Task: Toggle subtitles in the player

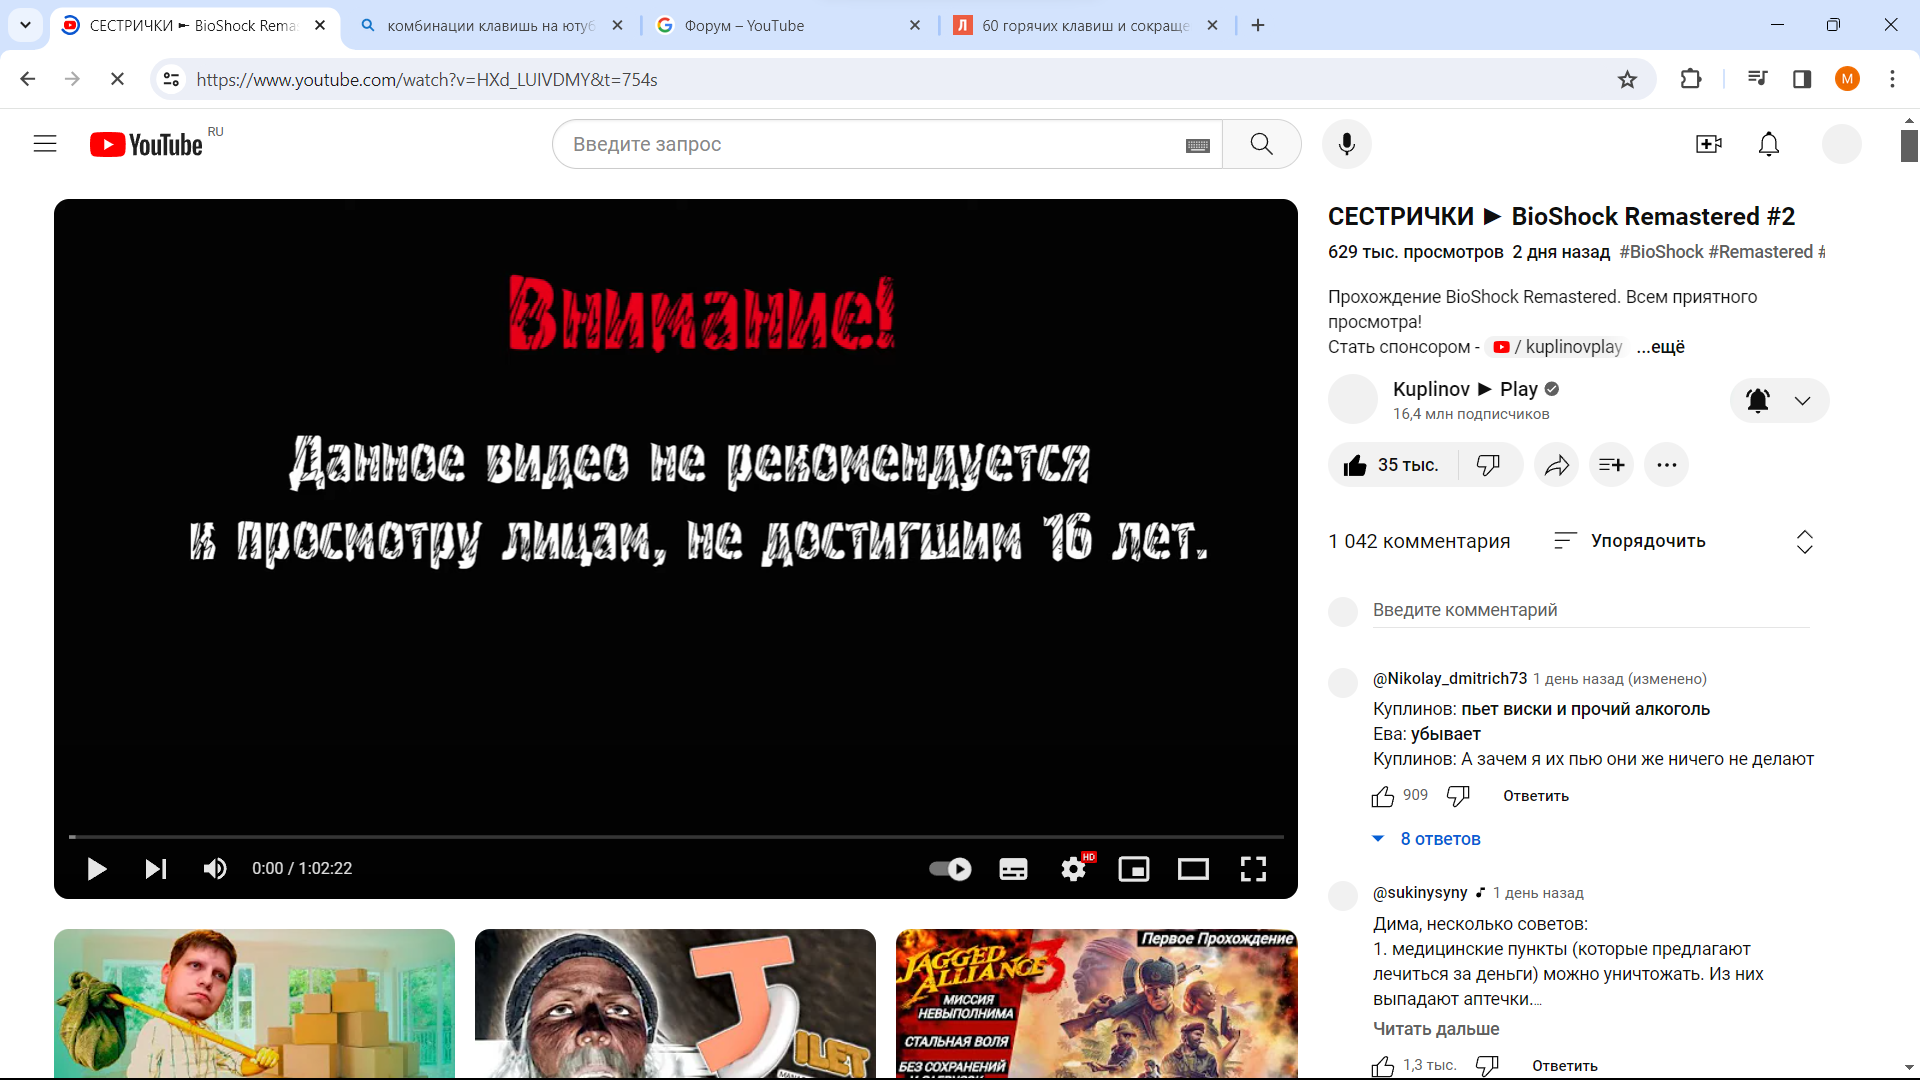Action: [1013, 868]
